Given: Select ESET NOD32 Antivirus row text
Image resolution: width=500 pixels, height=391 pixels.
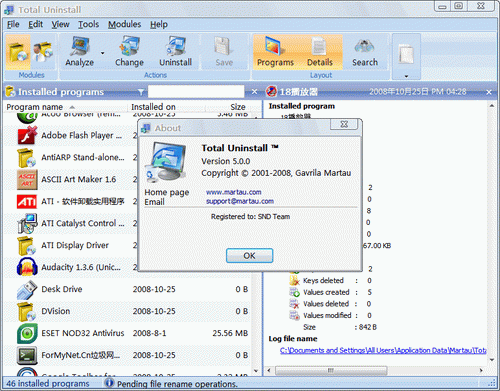Looking at the screenshot, I should pos(83,333).
